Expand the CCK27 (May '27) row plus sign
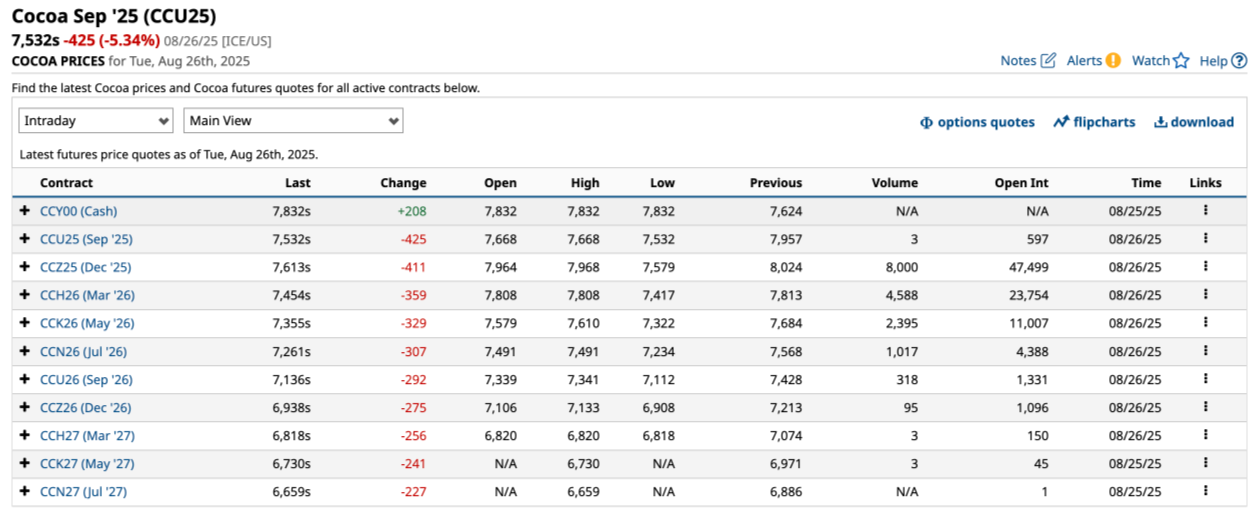The height and width of the screenshot is (519, 1258). 24,463
